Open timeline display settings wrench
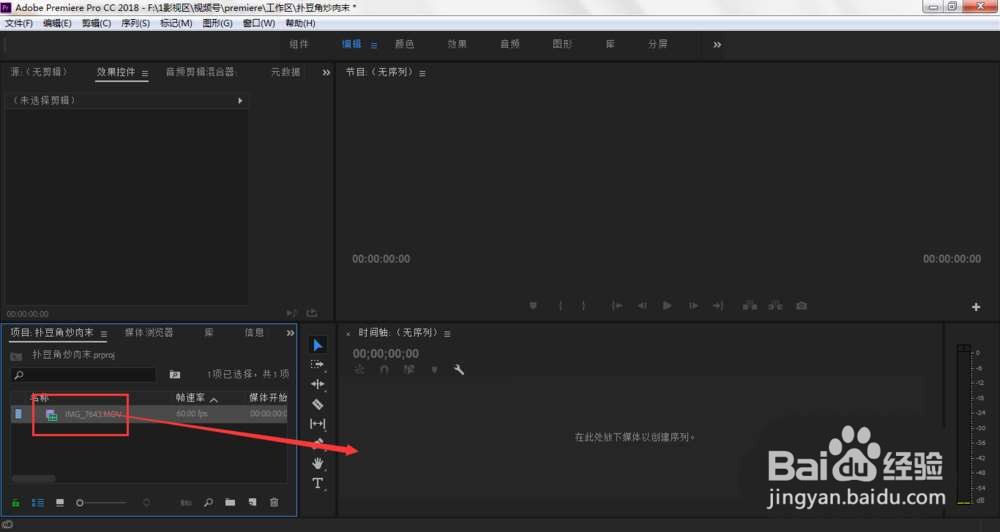Screen dimensions: 1000x532 [x=459, y=369]
